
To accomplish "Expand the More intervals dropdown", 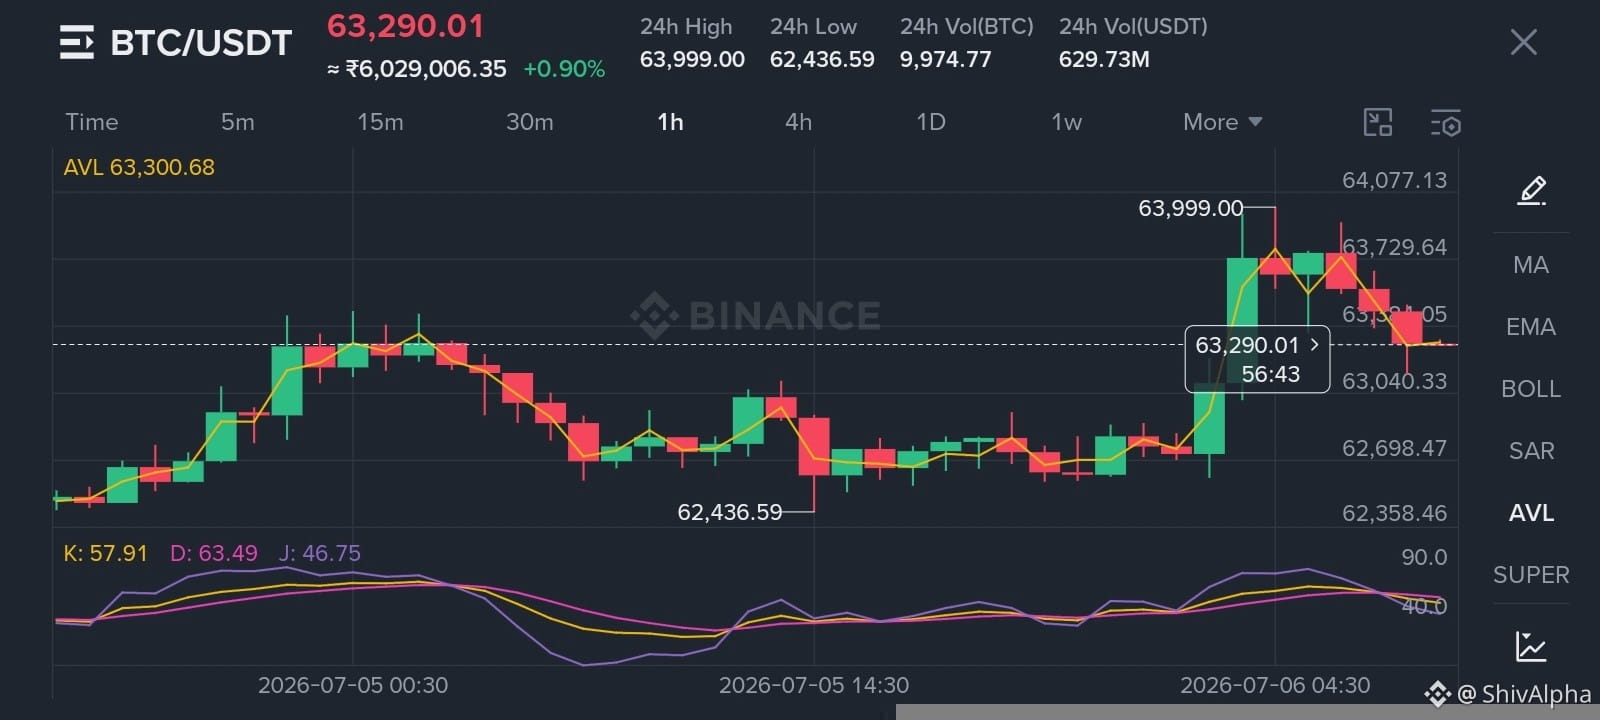I will click(1222, 122).
